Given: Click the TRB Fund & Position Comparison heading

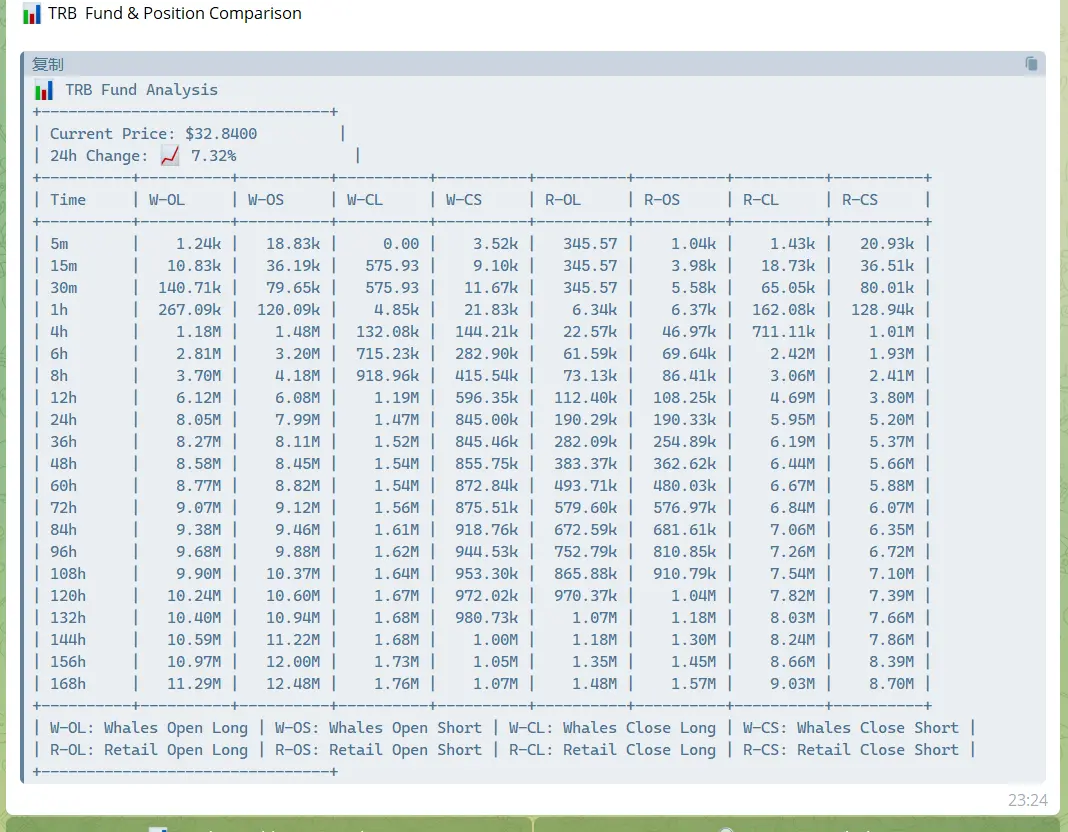Looking at the screenshot, I should click(x=174, y=14).
